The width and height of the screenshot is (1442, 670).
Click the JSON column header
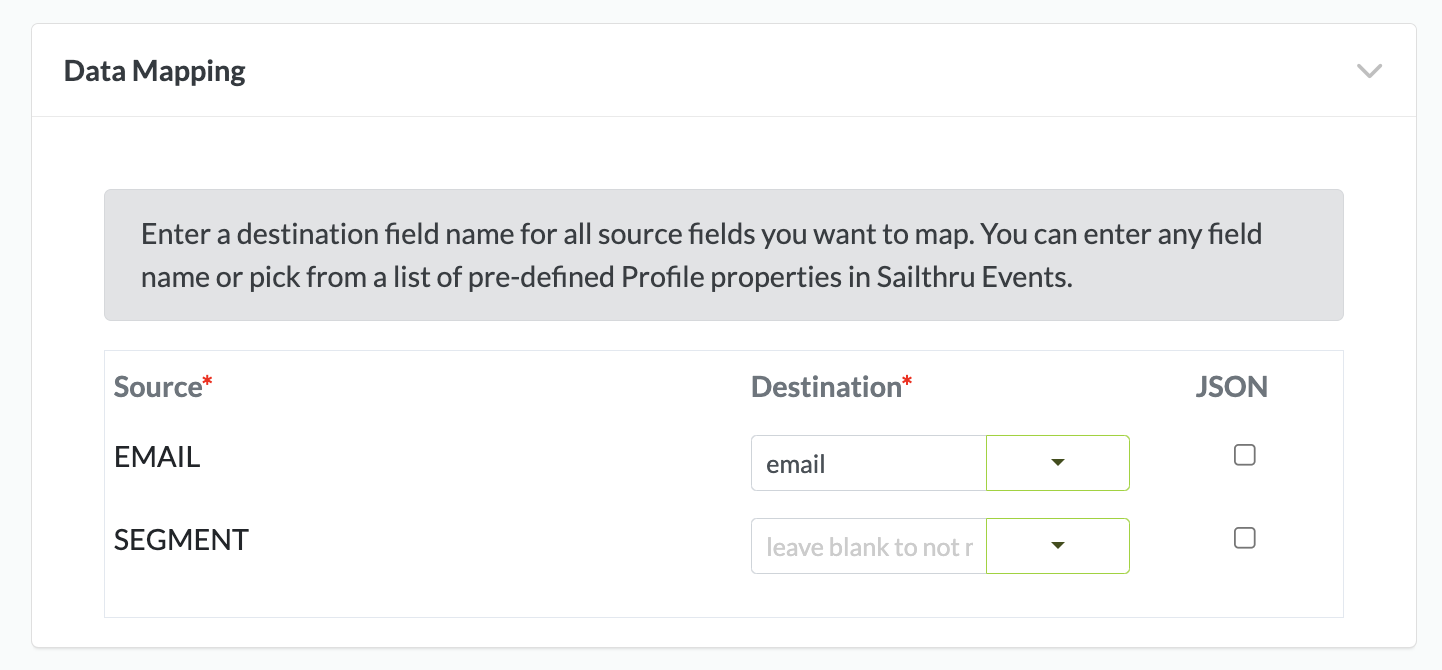point(1231,387)
